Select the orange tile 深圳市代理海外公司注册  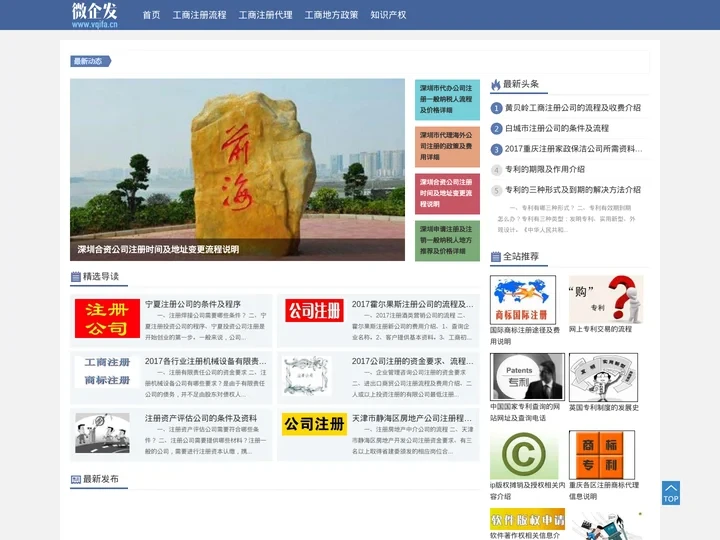click(x=447, y=146)
